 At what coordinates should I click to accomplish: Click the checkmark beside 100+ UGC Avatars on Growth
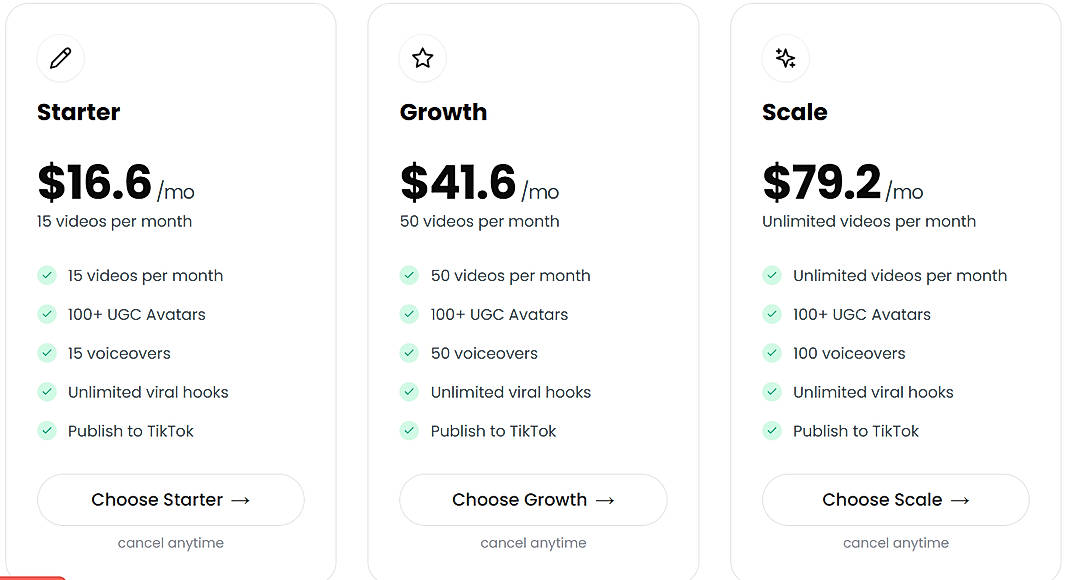409,314
